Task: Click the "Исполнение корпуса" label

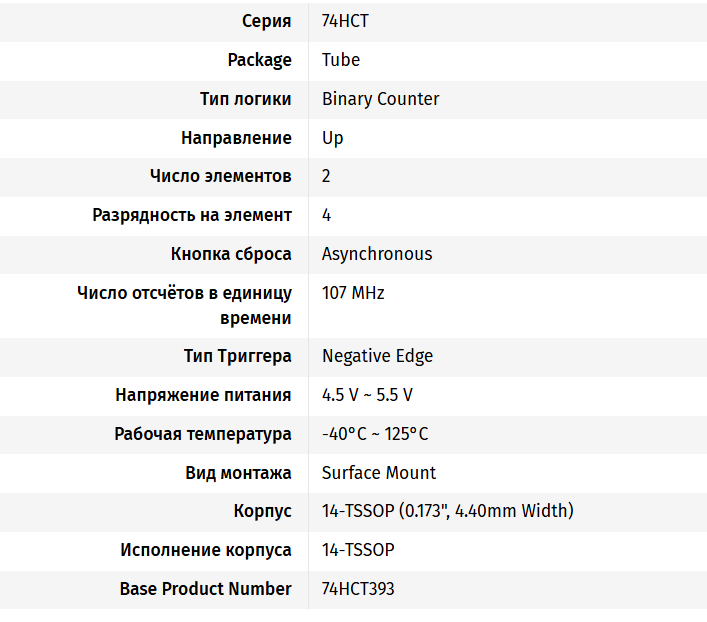Action: (206, 550)
